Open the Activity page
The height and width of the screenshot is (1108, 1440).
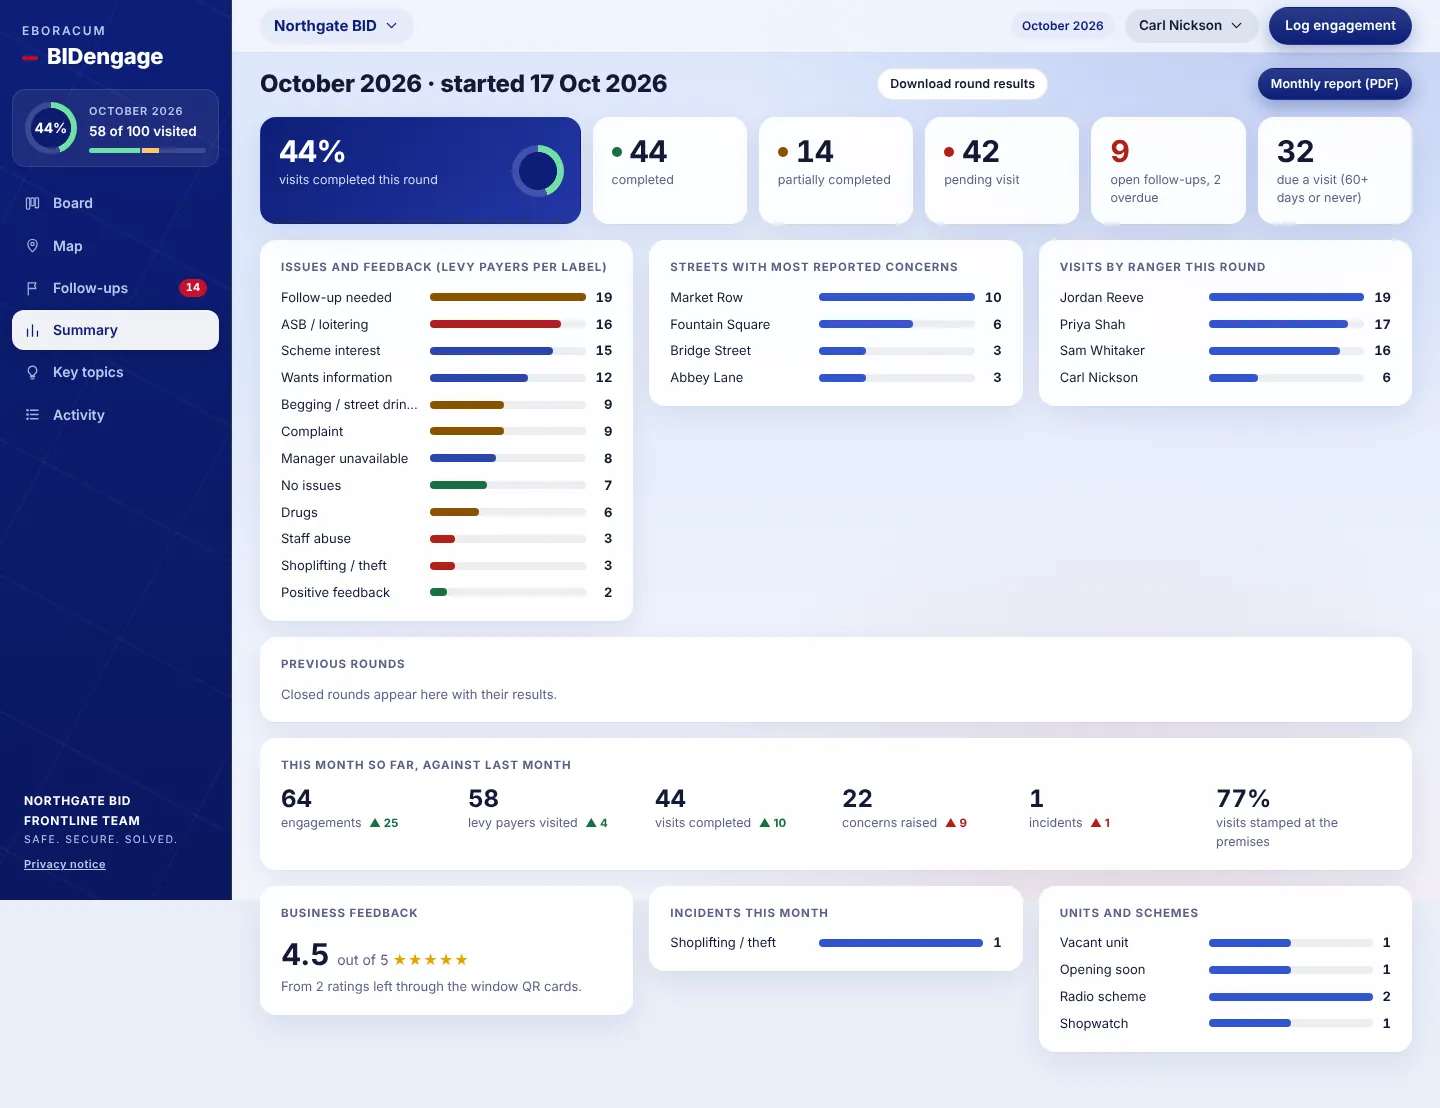(115, 415)
